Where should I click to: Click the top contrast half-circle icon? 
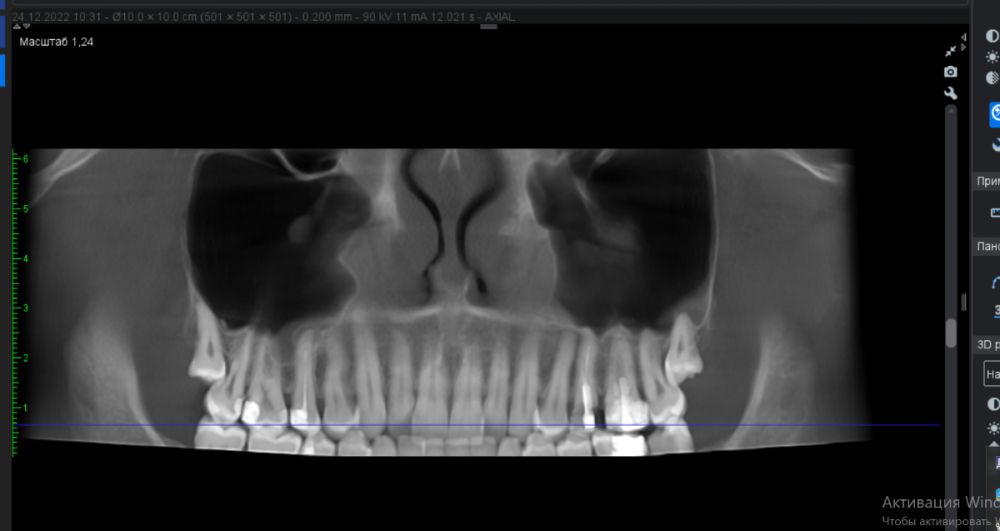992,36
